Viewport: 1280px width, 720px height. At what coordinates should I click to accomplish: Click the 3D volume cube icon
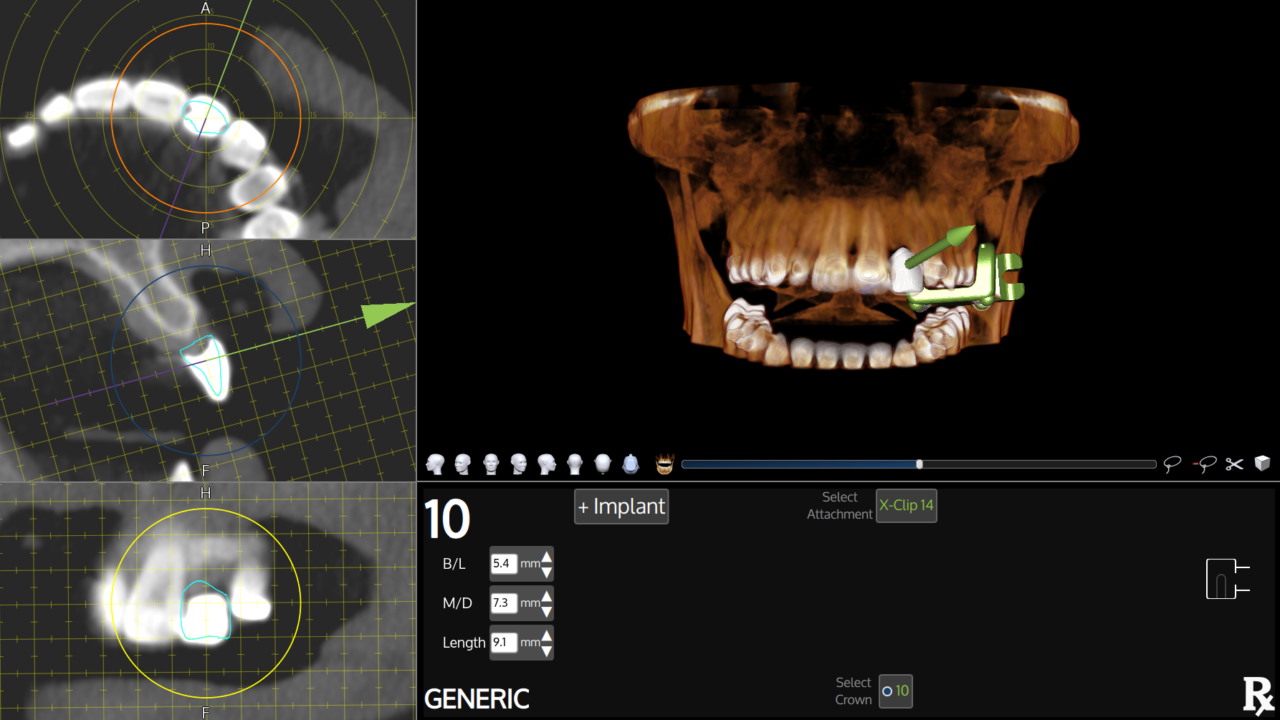click(1261, 463)
